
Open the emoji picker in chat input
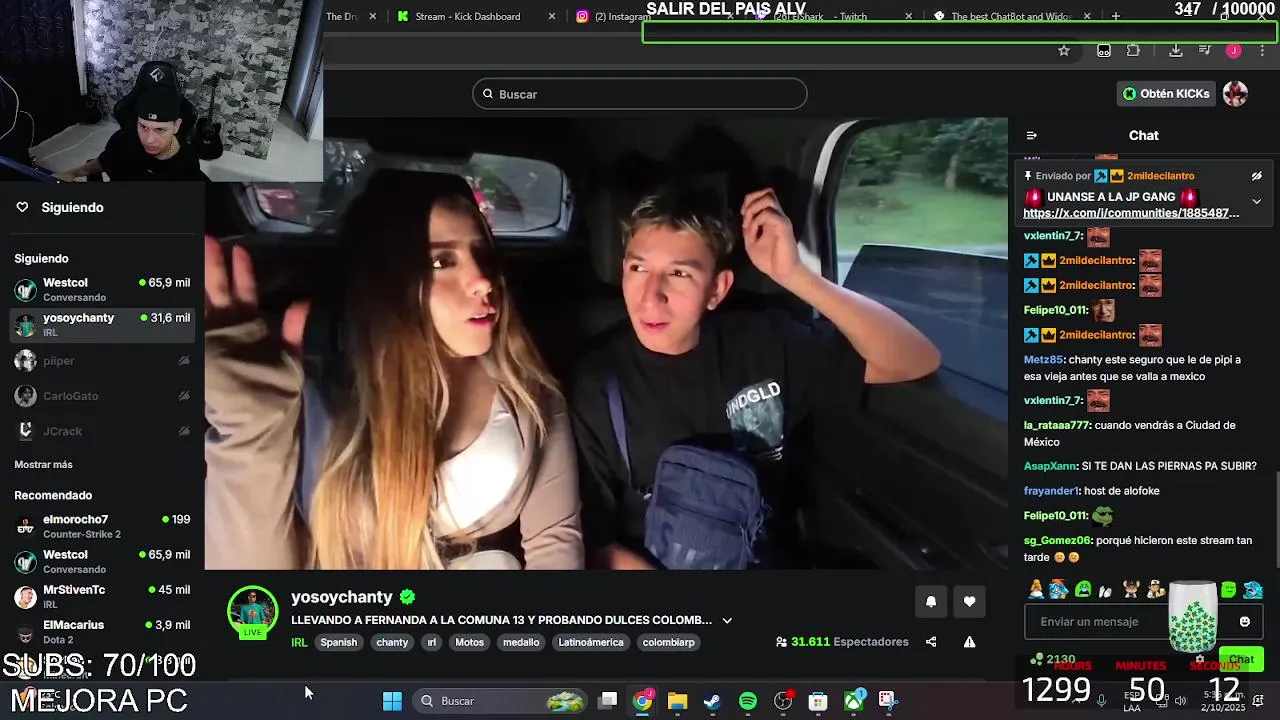(1245, 622)
